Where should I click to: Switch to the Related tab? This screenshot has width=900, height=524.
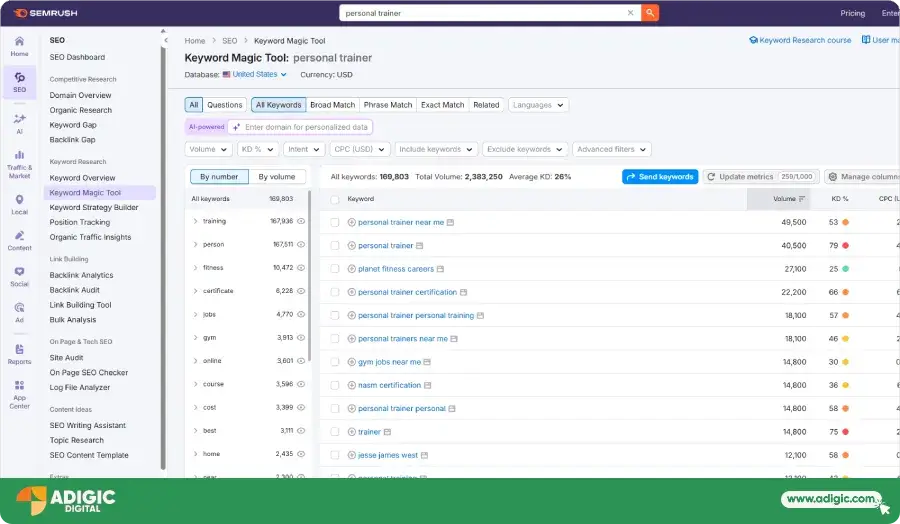(x=486, y=105)
